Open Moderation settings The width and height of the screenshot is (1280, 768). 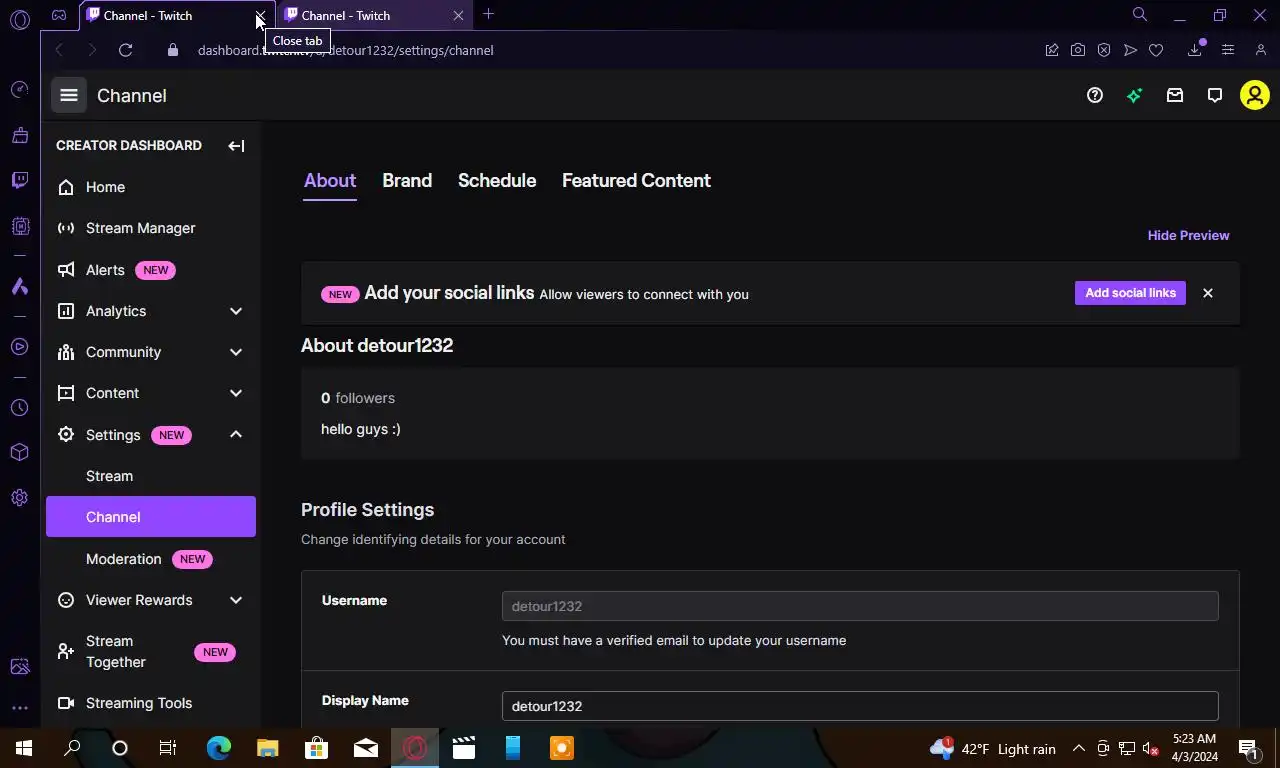[x=151, y=559]
